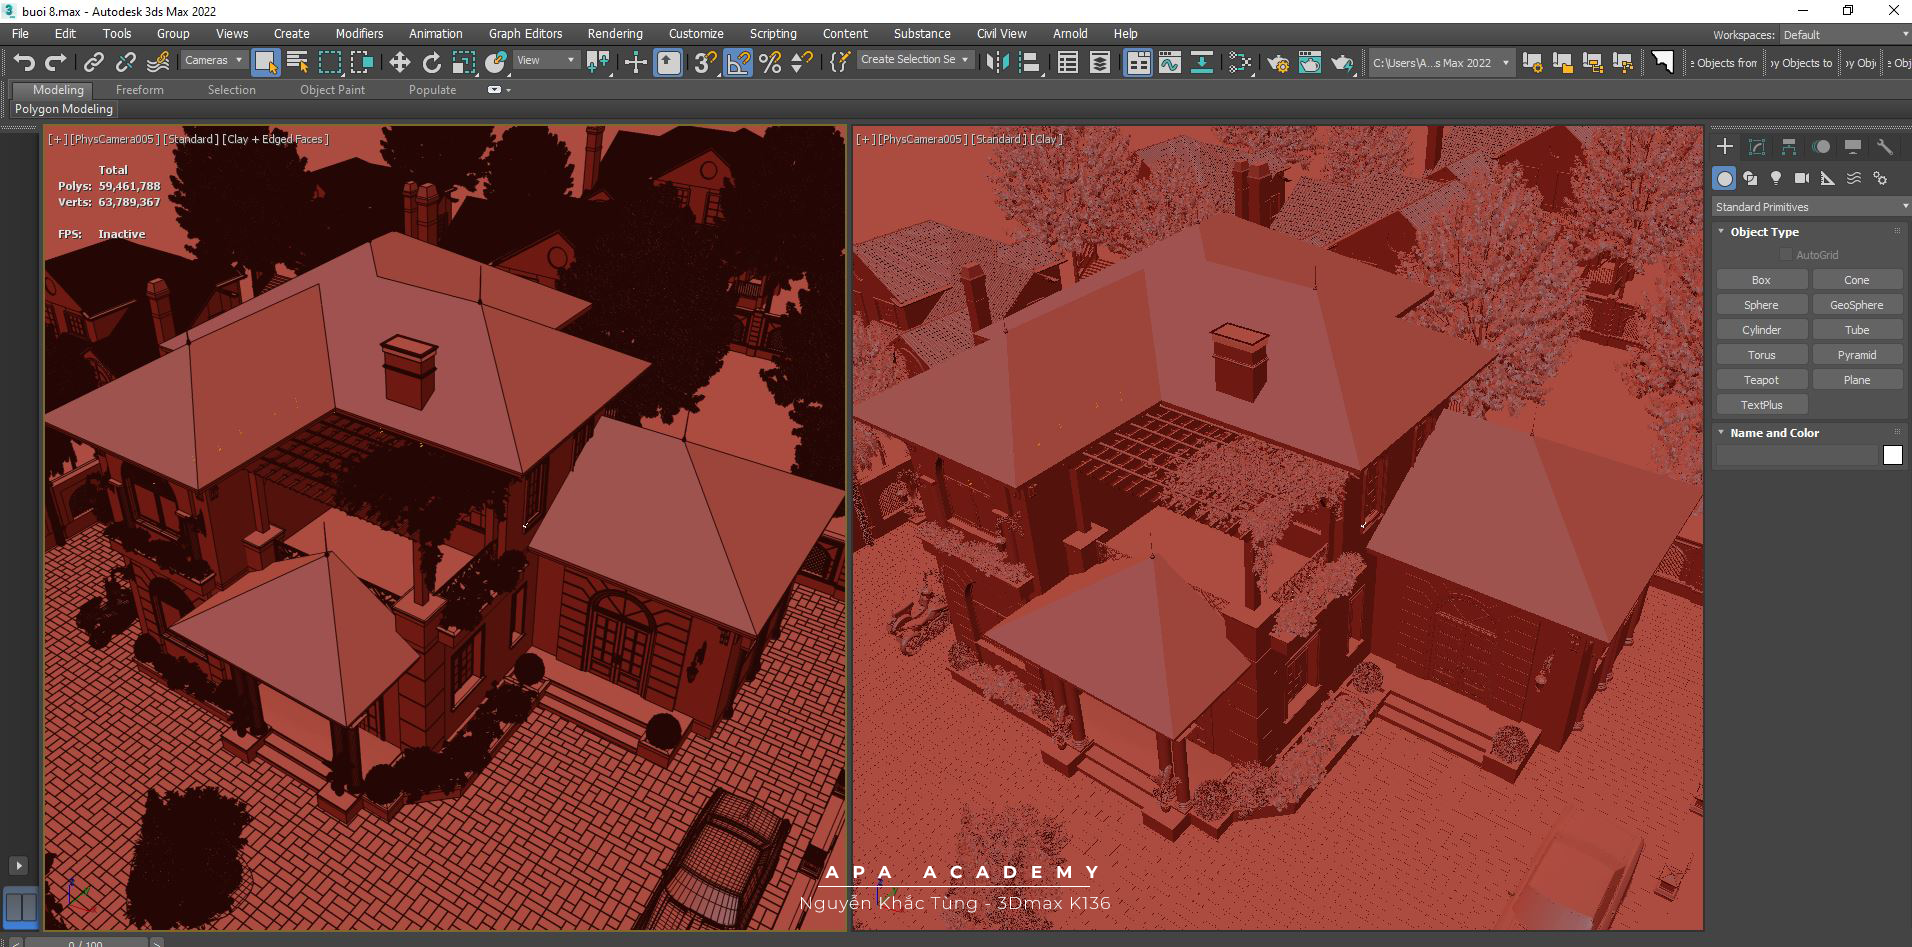Click the Teapot primitive button
This screenshot has width=1912, height=947.
(1761, 380)
